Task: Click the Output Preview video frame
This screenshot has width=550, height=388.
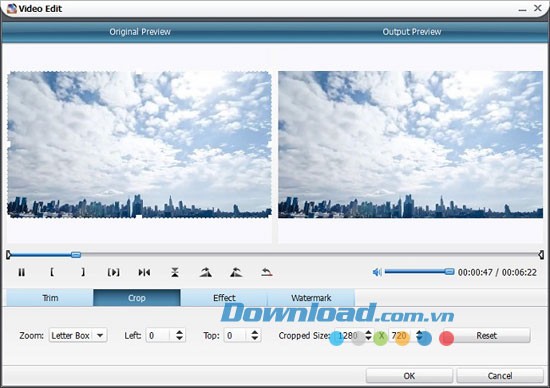Action: (410, 145)
